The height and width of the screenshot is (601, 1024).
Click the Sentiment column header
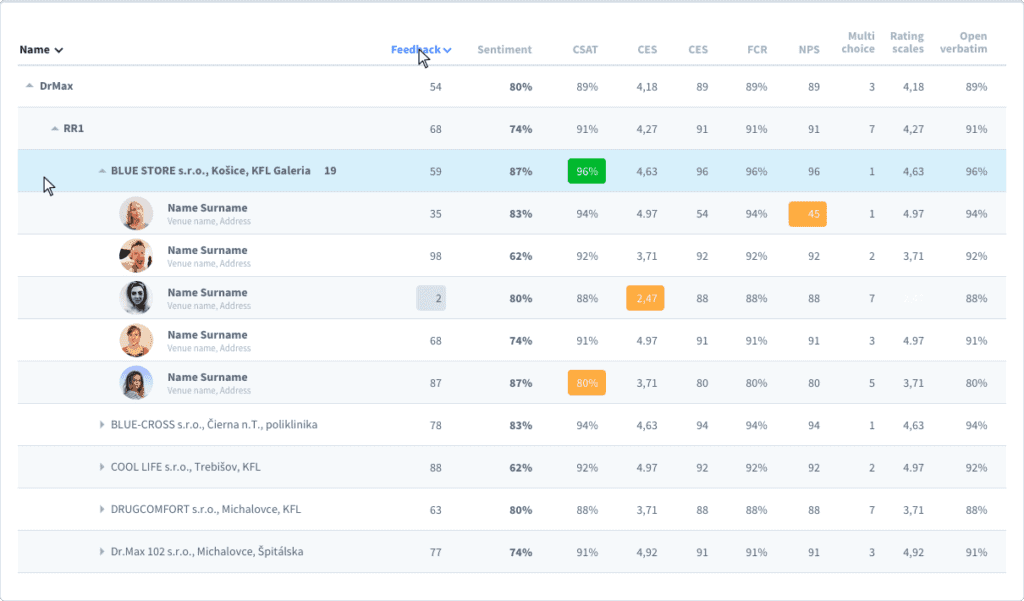(x=504, y=50)
